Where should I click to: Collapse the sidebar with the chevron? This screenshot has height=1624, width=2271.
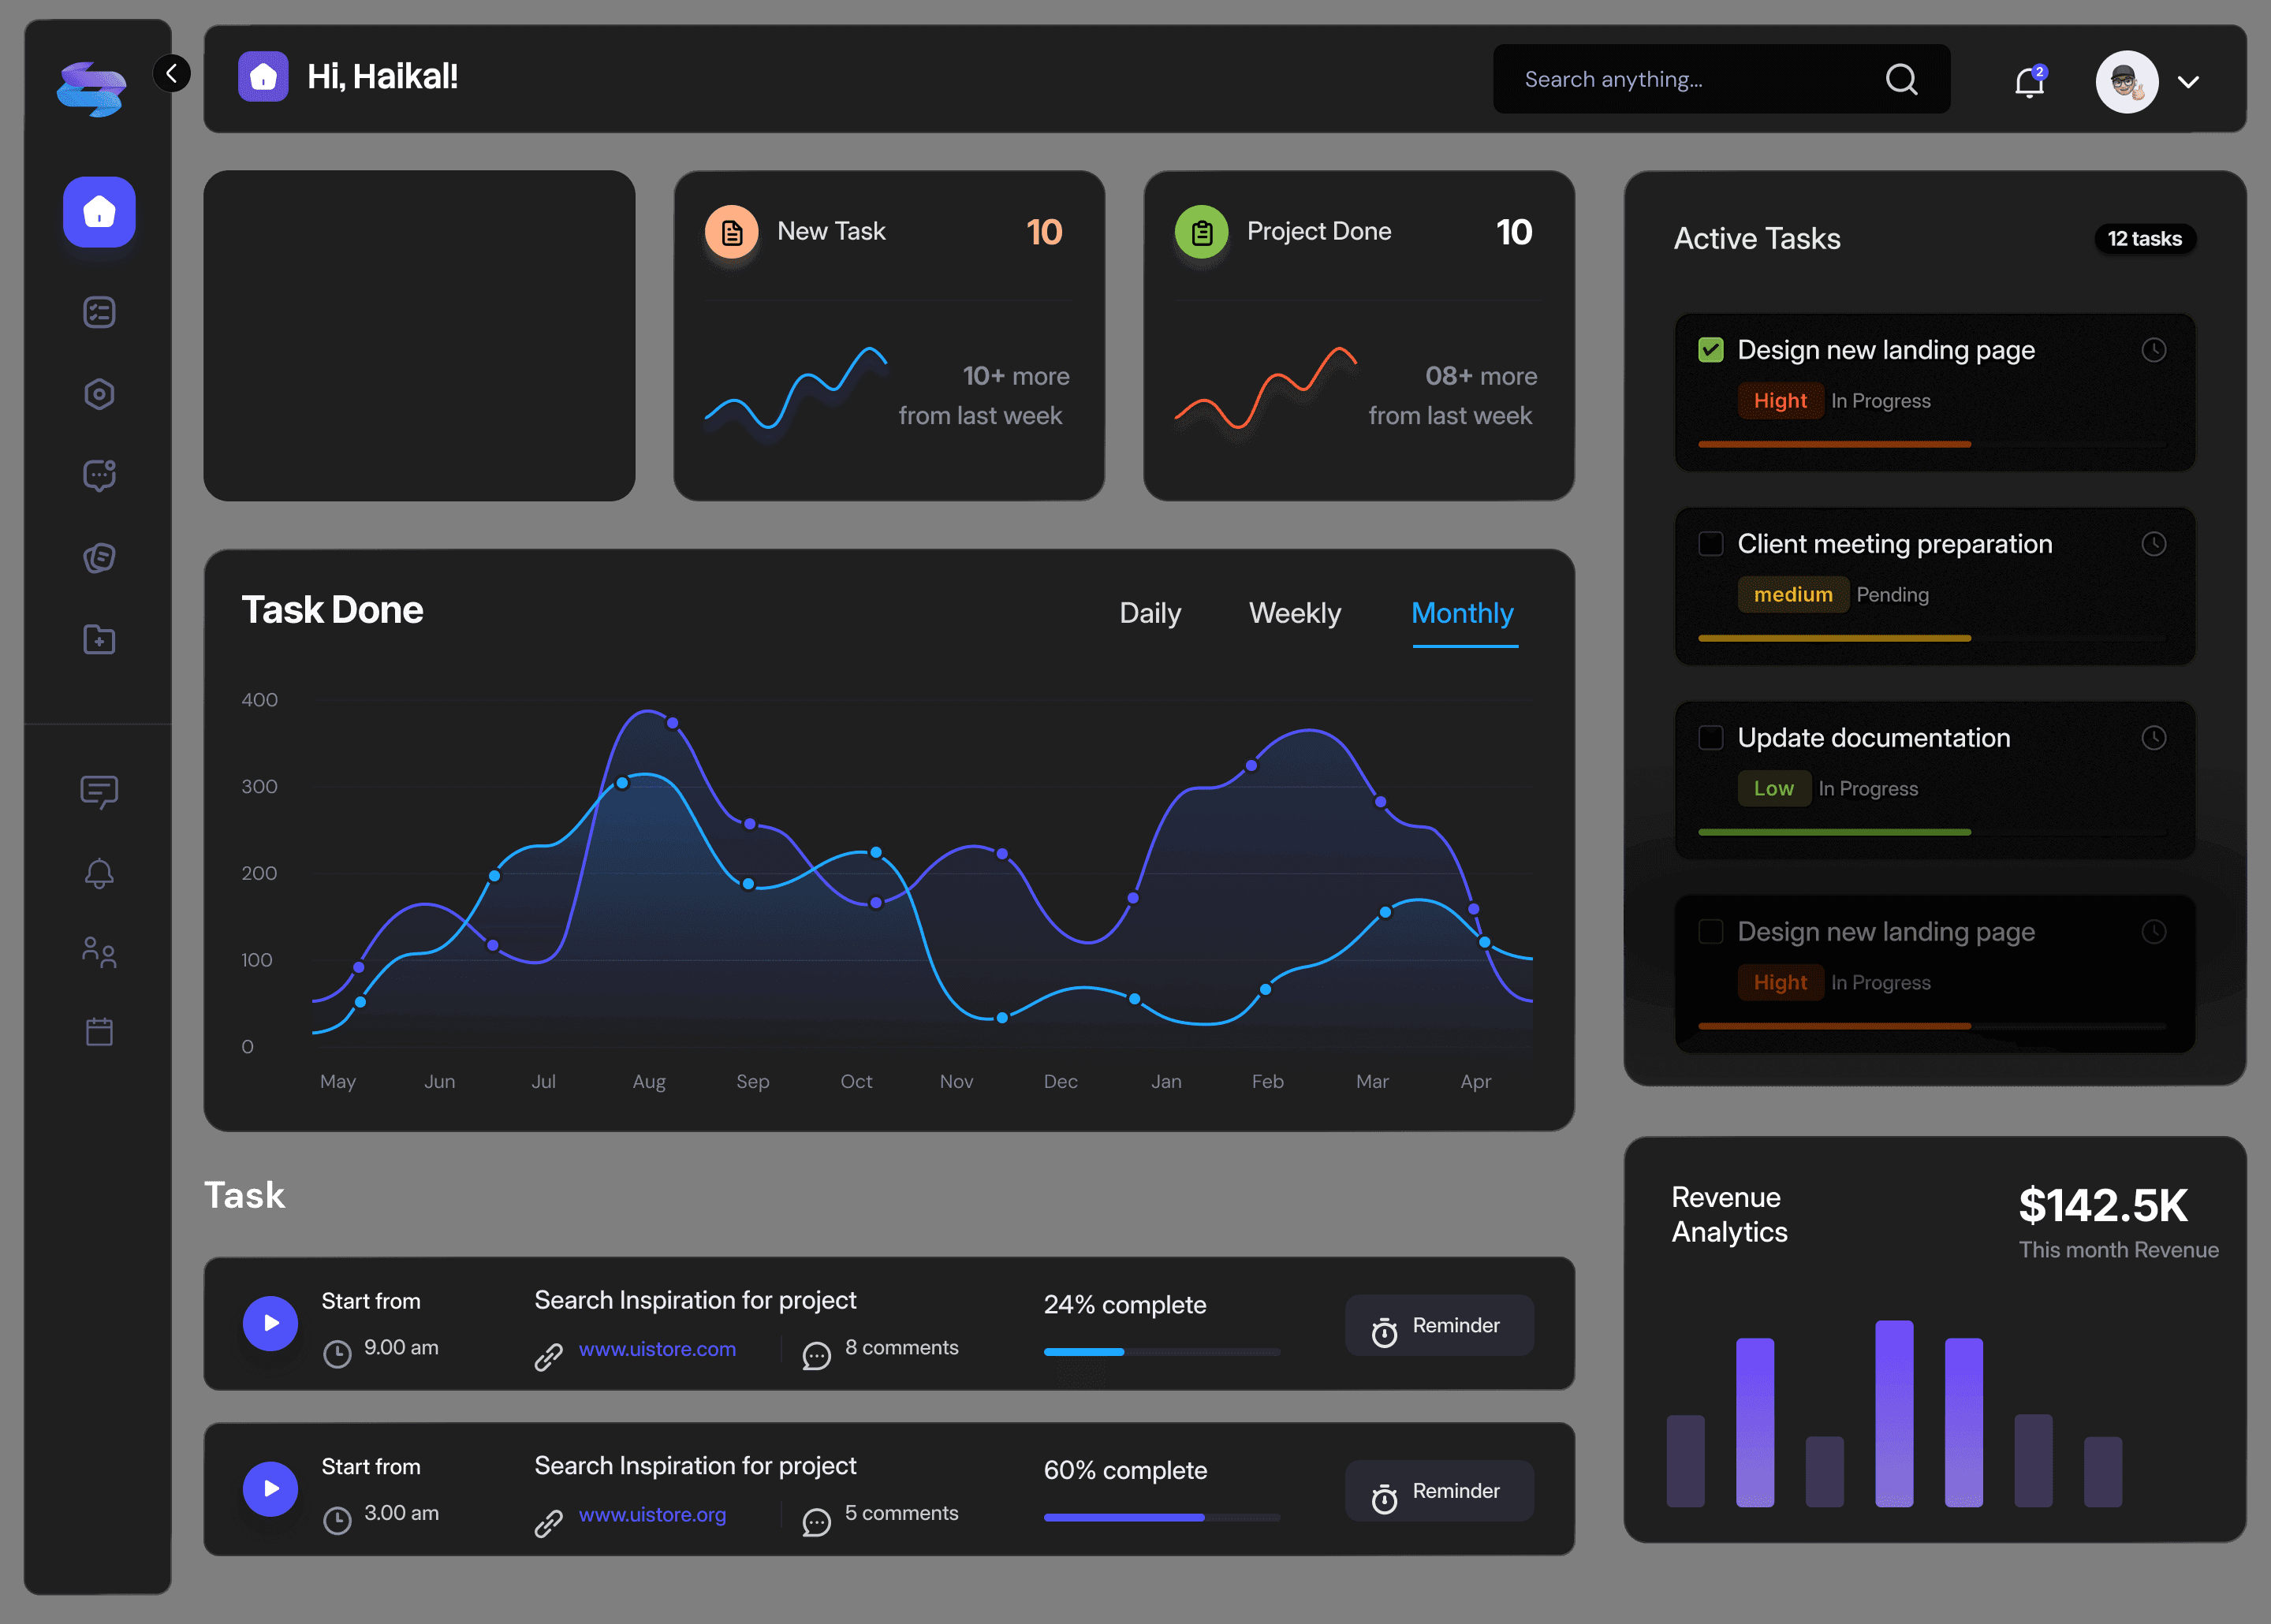[172, 73]
